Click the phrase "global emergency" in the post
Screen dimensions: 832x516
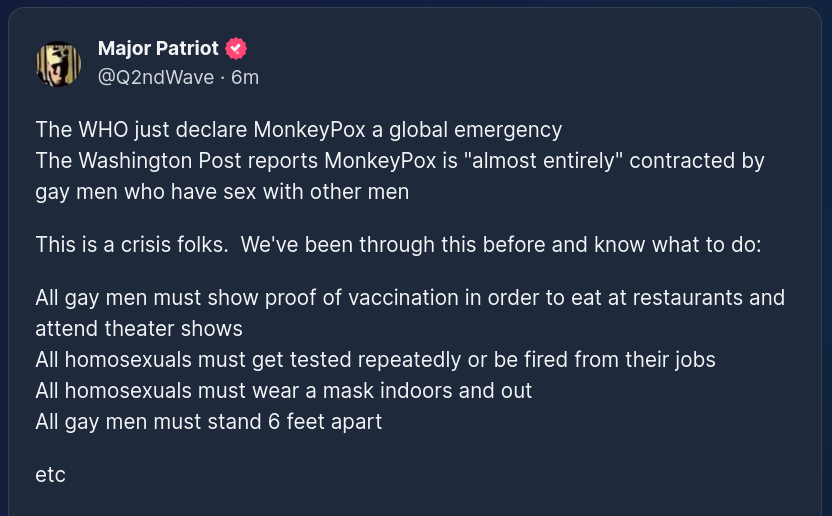coord(482,130)
